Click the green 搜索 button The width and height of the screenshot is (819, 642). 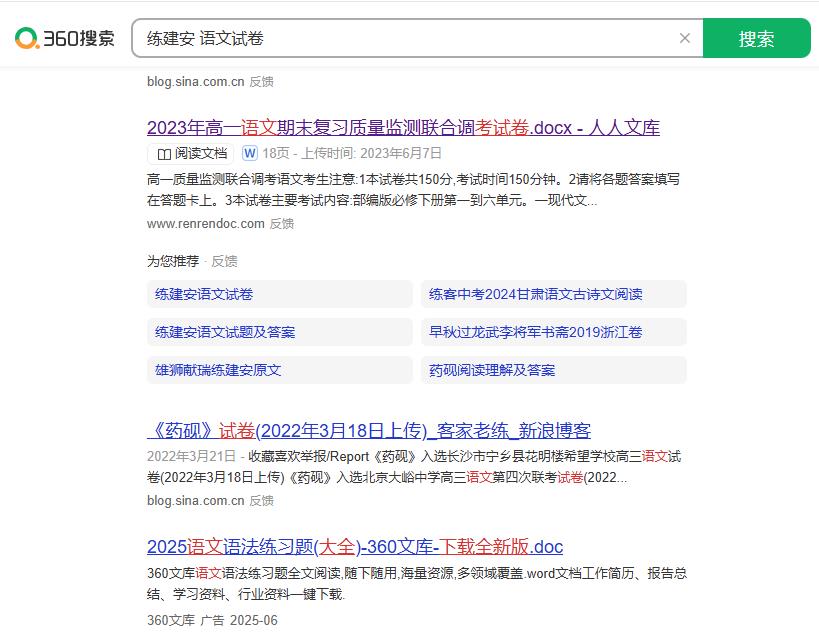(x=756, y=38)
